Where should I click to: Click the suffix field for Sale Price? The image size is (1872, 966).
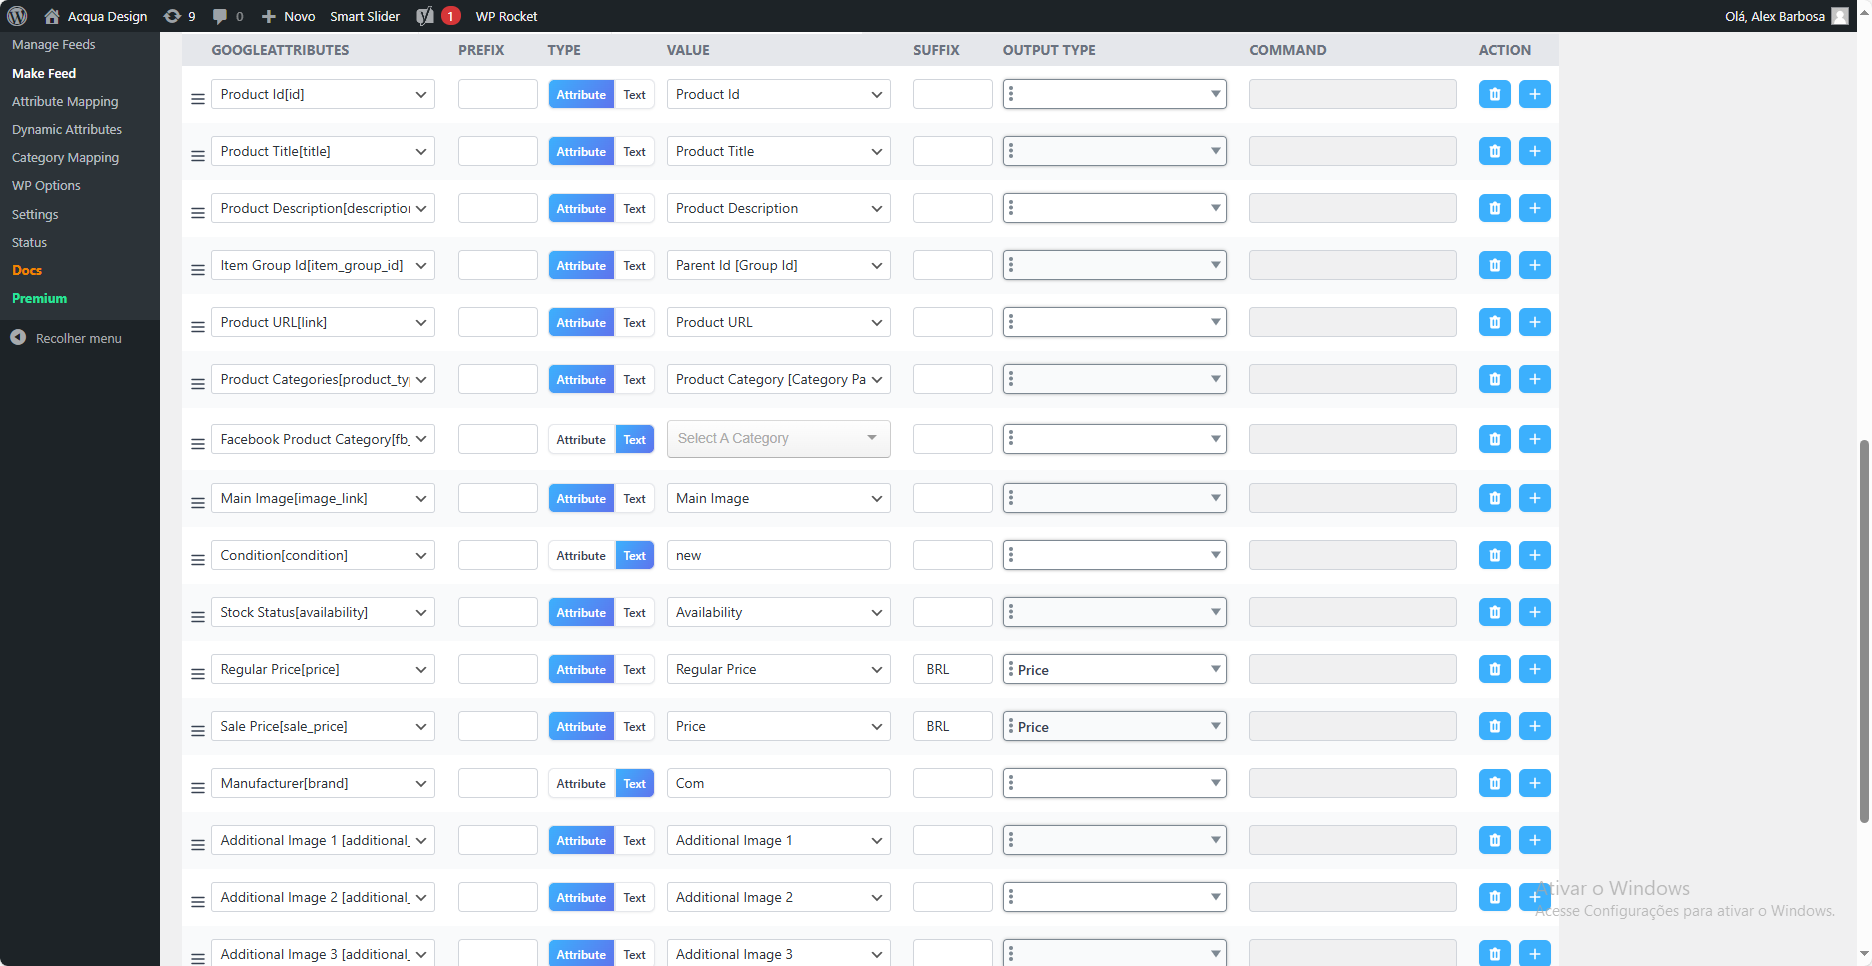(952, 726)
